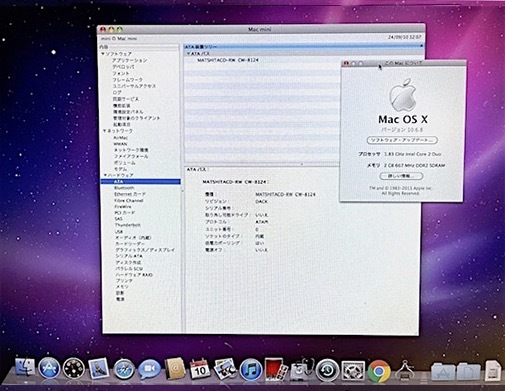505x391 pixels.
Task: Select FireWire in the sidebar
Action: pyautogui.click(x=123, y=207)
